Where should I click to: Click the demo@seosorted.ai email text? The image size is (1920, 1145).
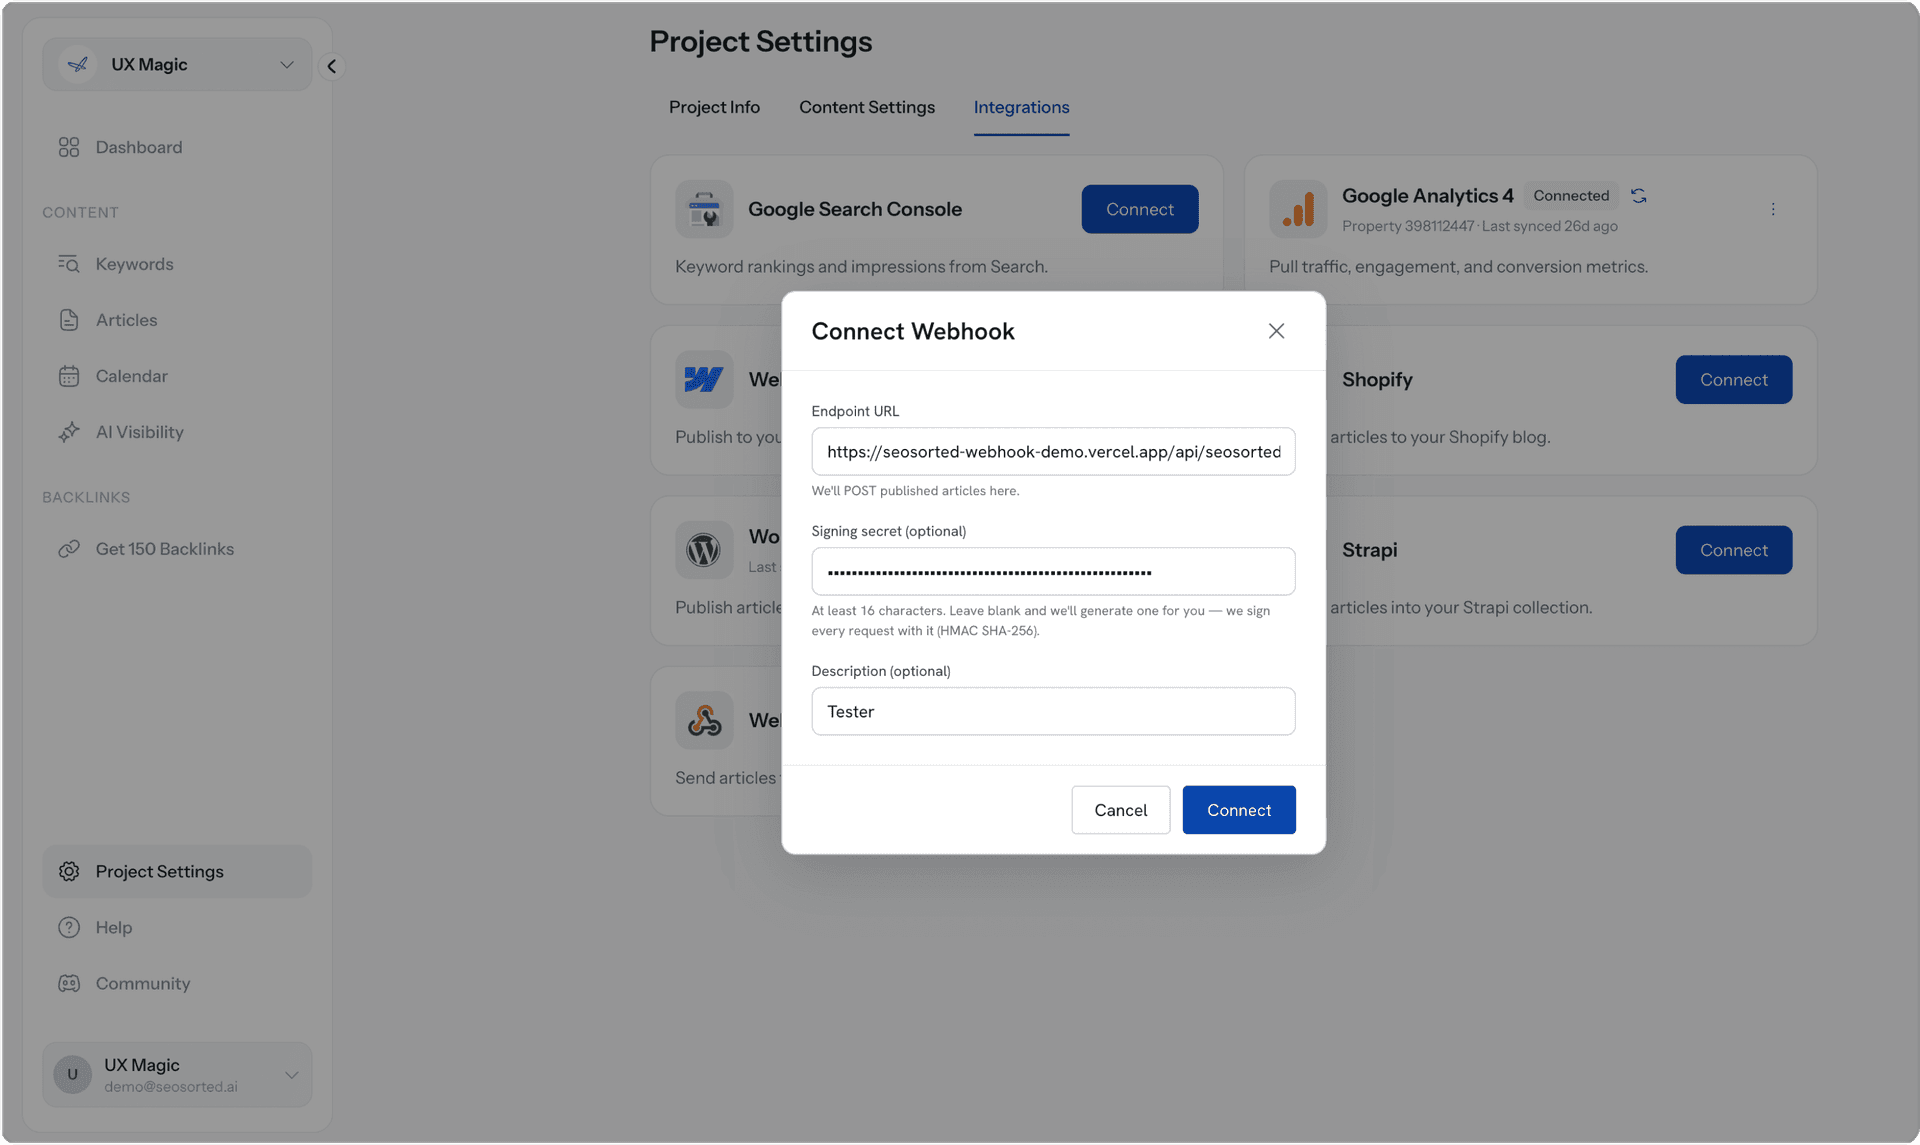[171, 1087]
